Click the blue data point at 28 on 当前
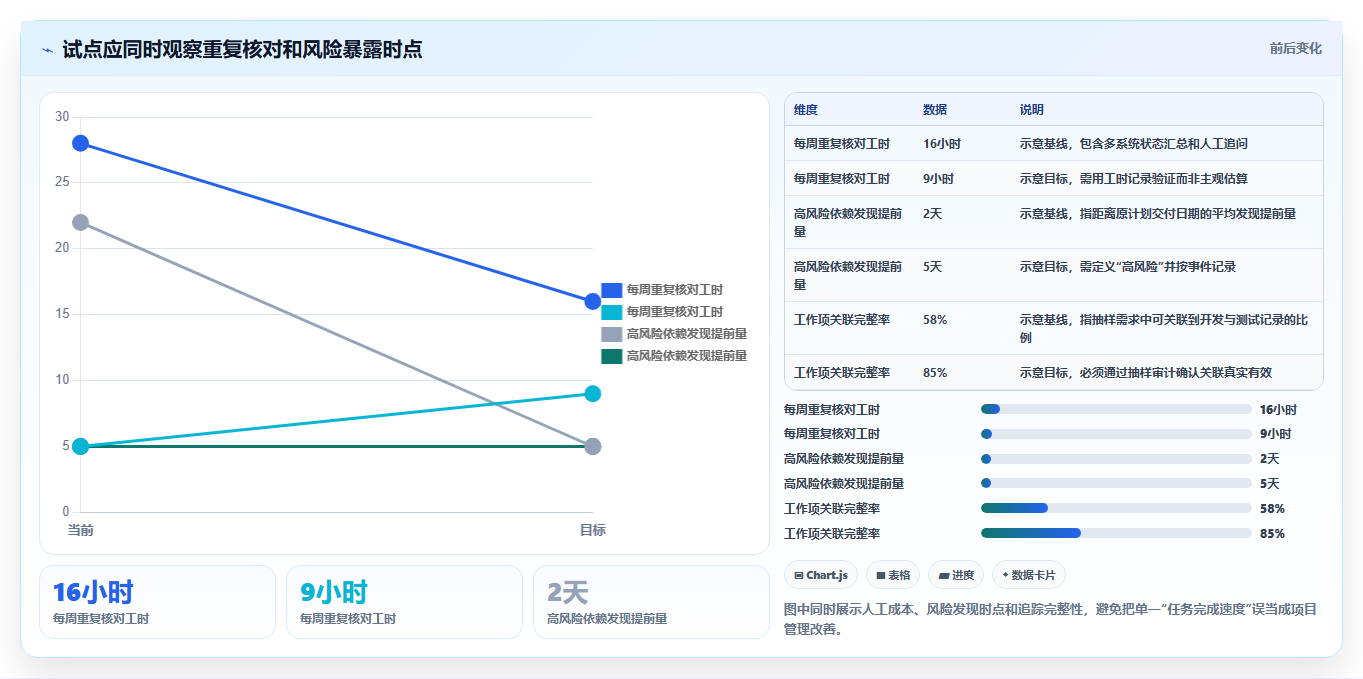This screenshot has height=679, width=1363. [x=80, y=143]
